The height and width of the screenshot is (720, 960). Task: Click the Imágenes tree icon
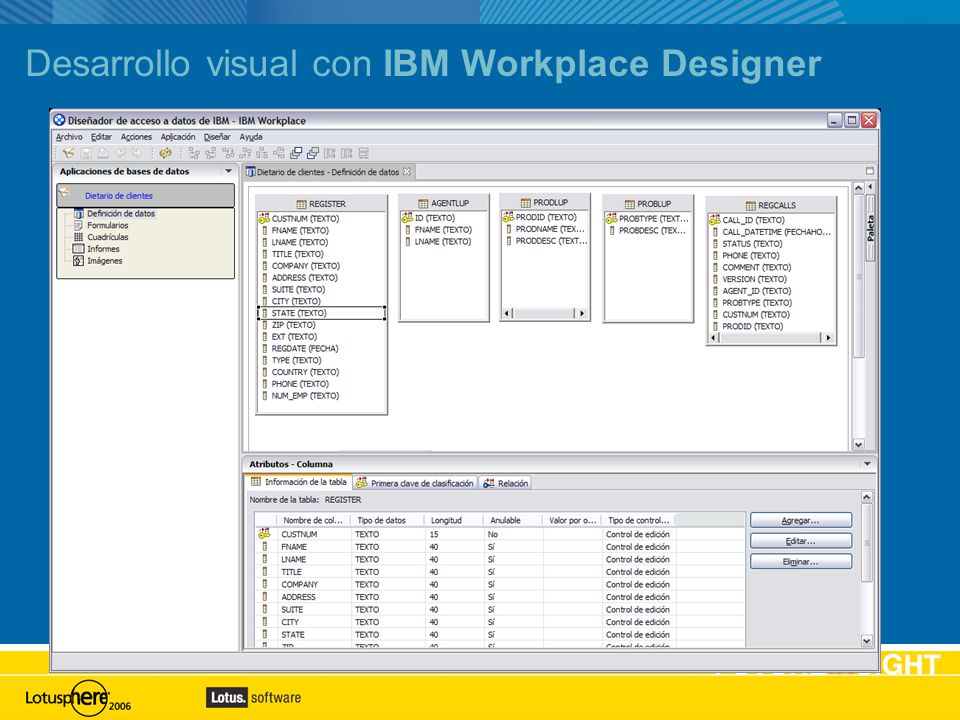click(x=78, y=261)
